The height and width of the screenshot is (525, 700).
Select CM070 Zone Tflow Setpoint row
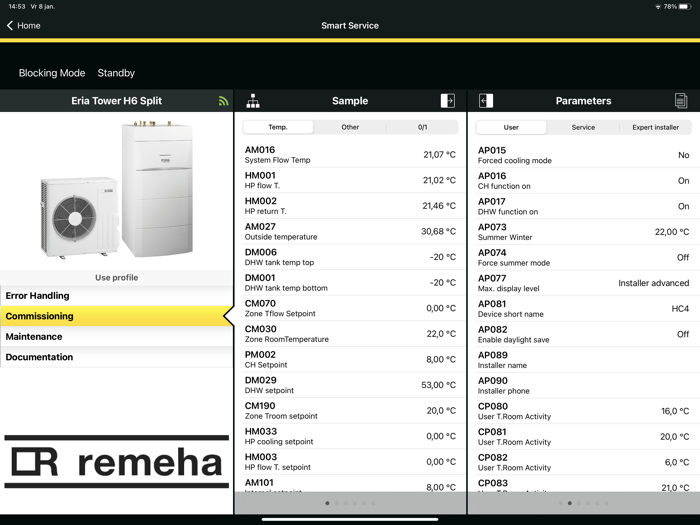350,308
